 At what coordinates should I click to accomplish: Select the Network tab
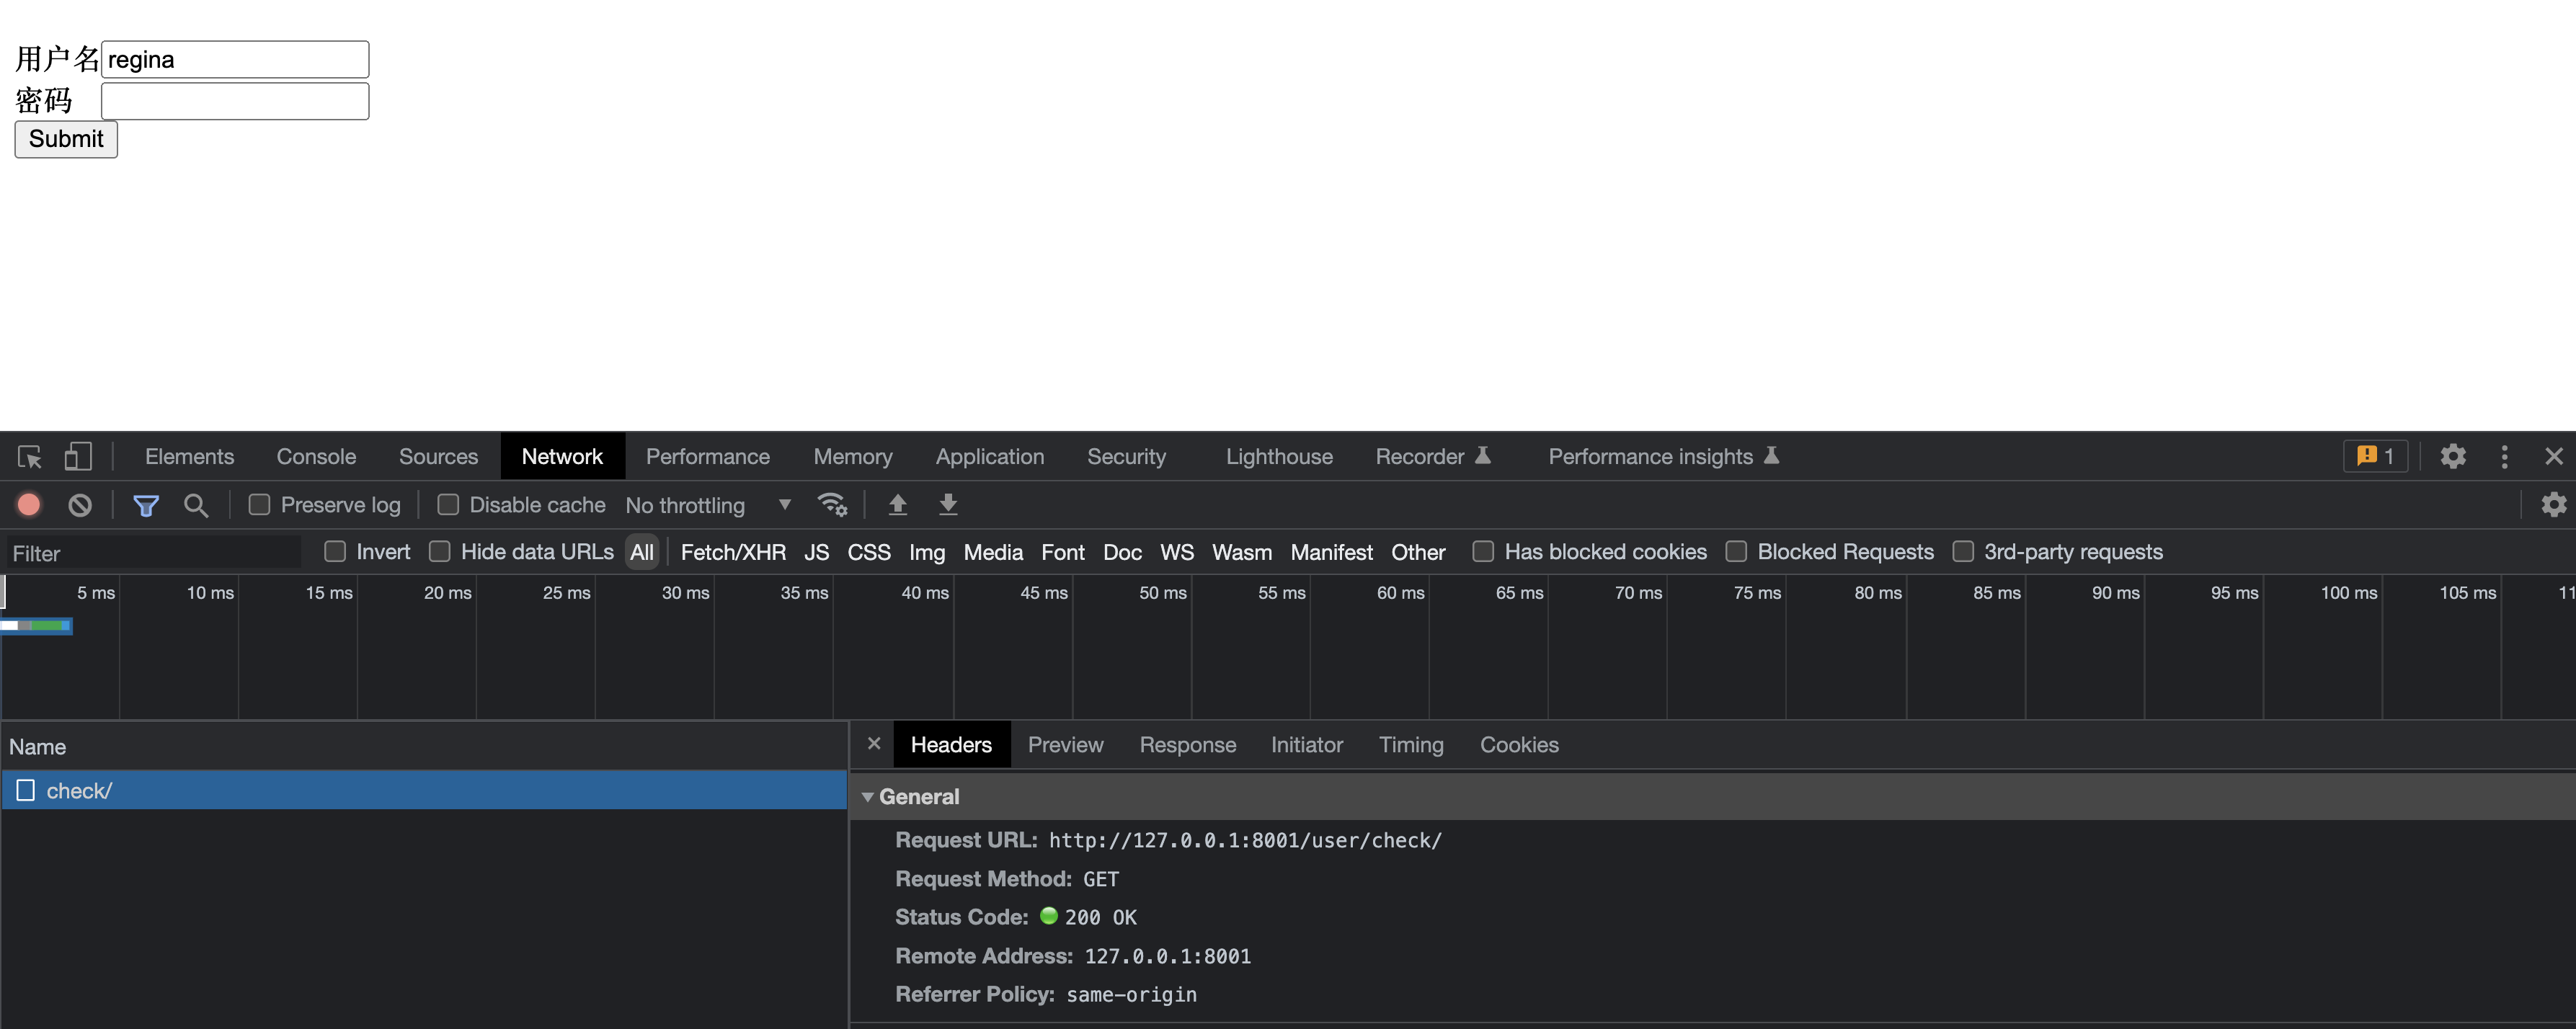(x=562, y=456)
